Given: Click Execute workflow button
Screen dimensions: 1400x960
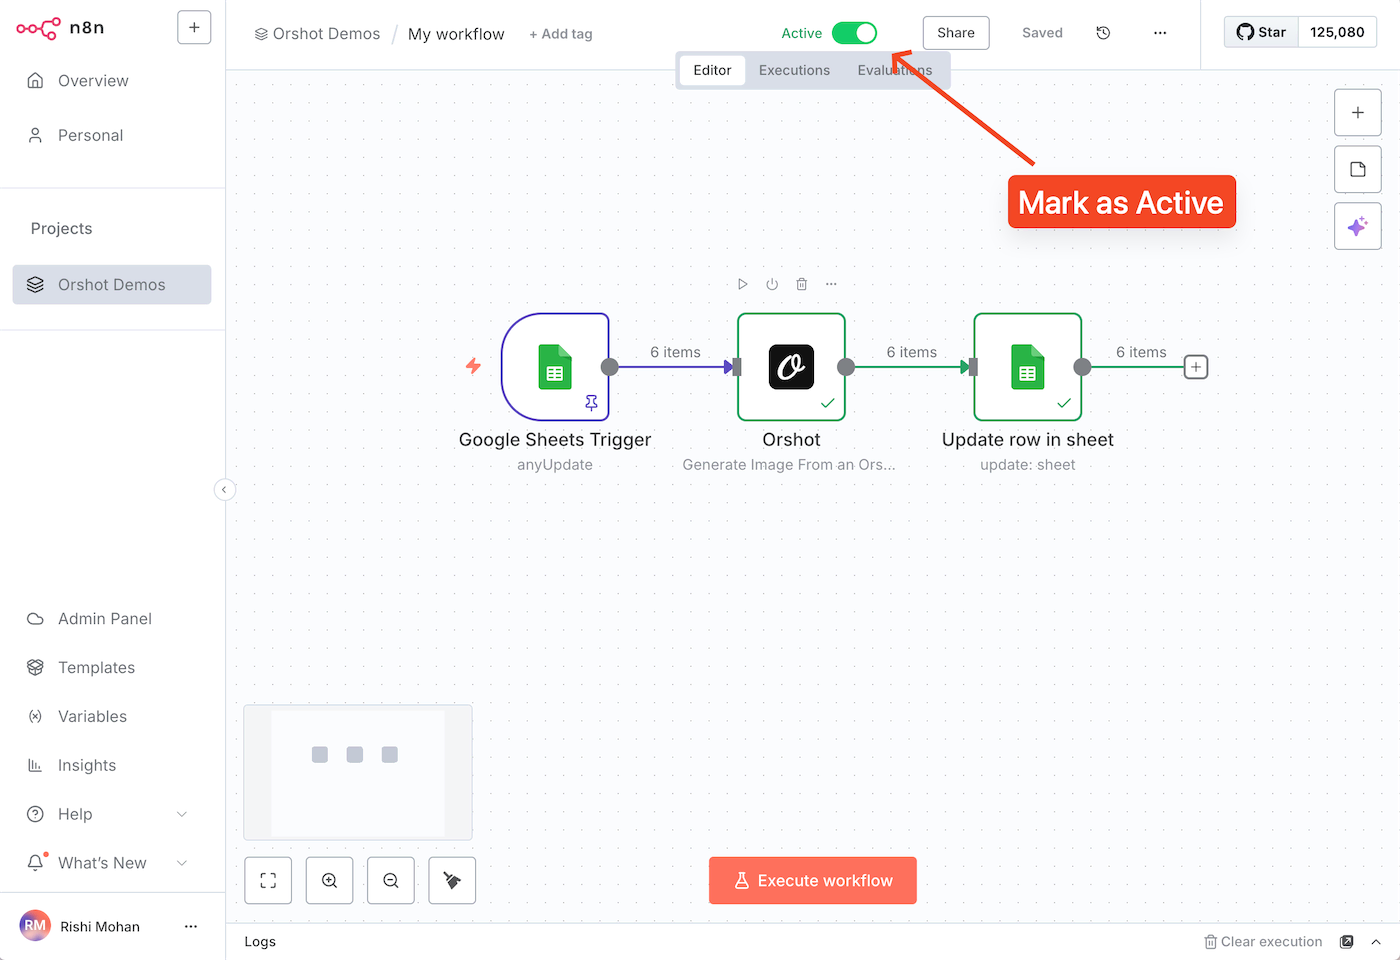Looking at the screenshot, I should tap(813, 881).
